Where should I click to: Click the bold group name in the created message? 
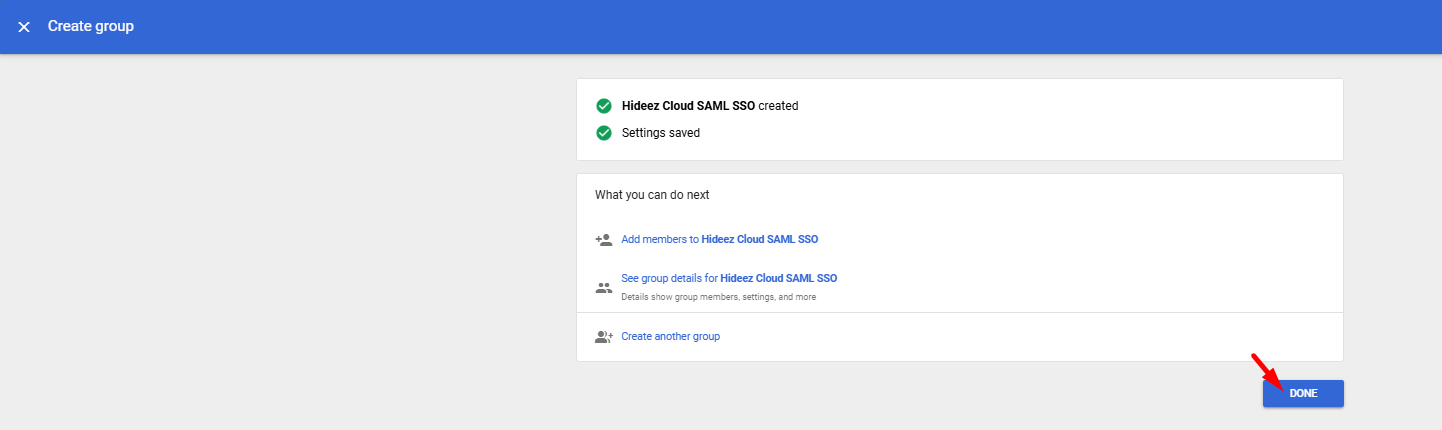(688, 106)
